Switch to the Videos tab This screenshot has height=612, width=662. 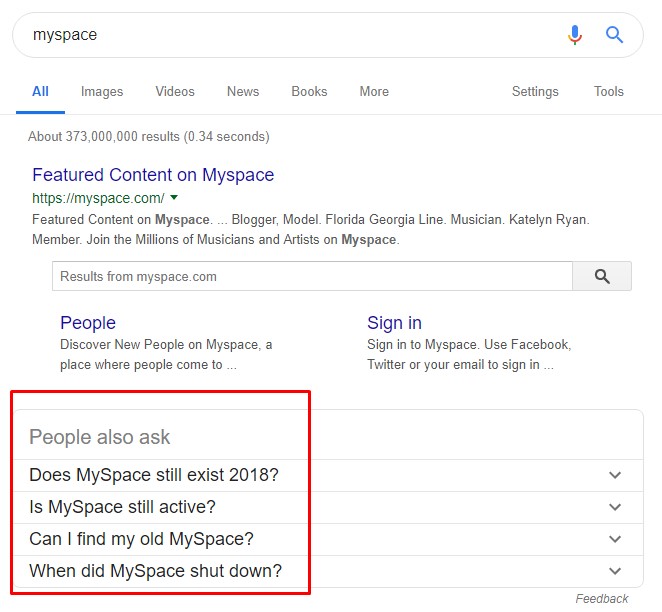pyautogui.click(x=175, y=91)
